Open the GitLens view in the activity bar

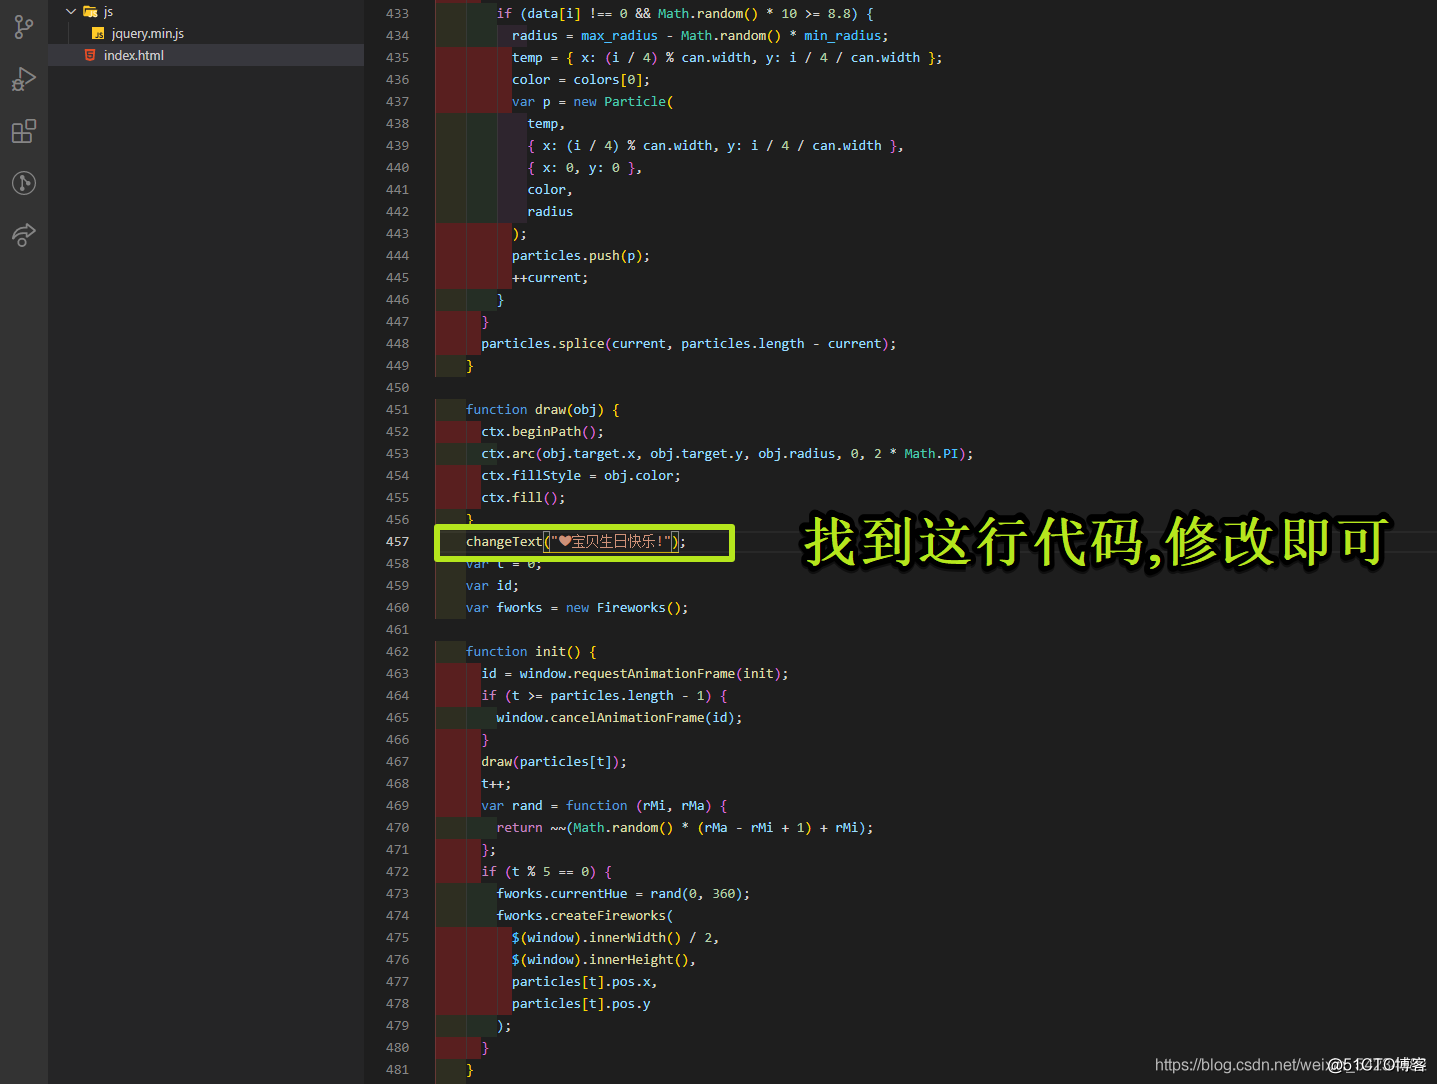pyautogui.click(x=23, y=183)
